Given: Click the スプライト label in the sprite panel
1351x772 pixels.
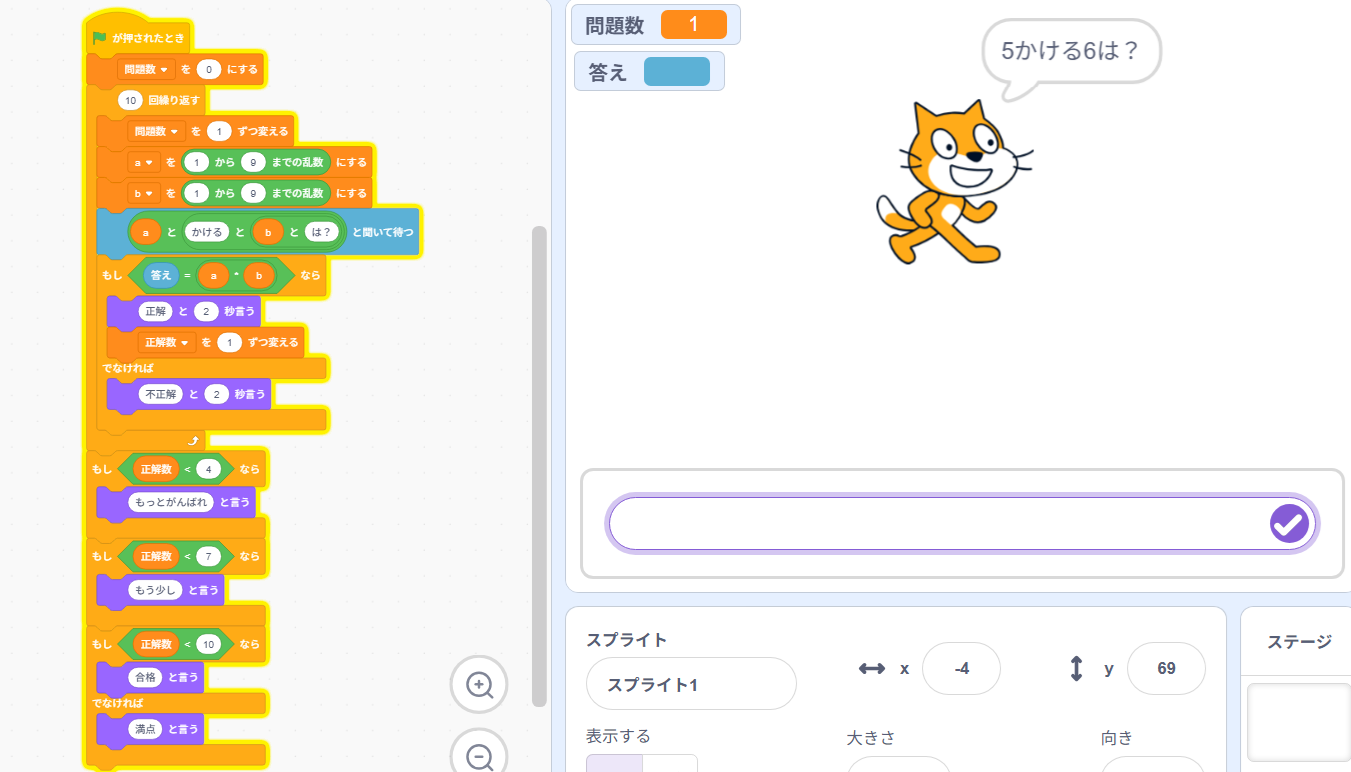Looking at the screenshot, I should tap(626, 640).
